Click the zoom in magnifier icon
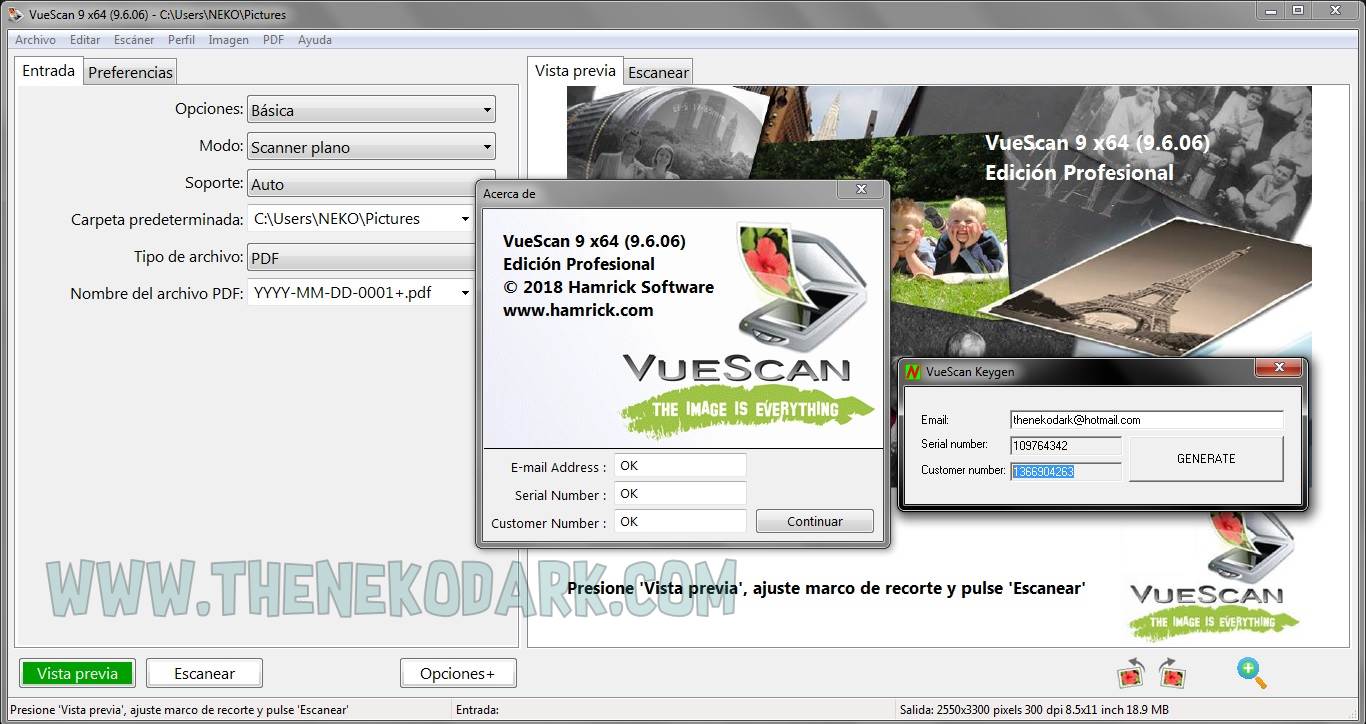The image size is (1366, 724). [1251, 672]
